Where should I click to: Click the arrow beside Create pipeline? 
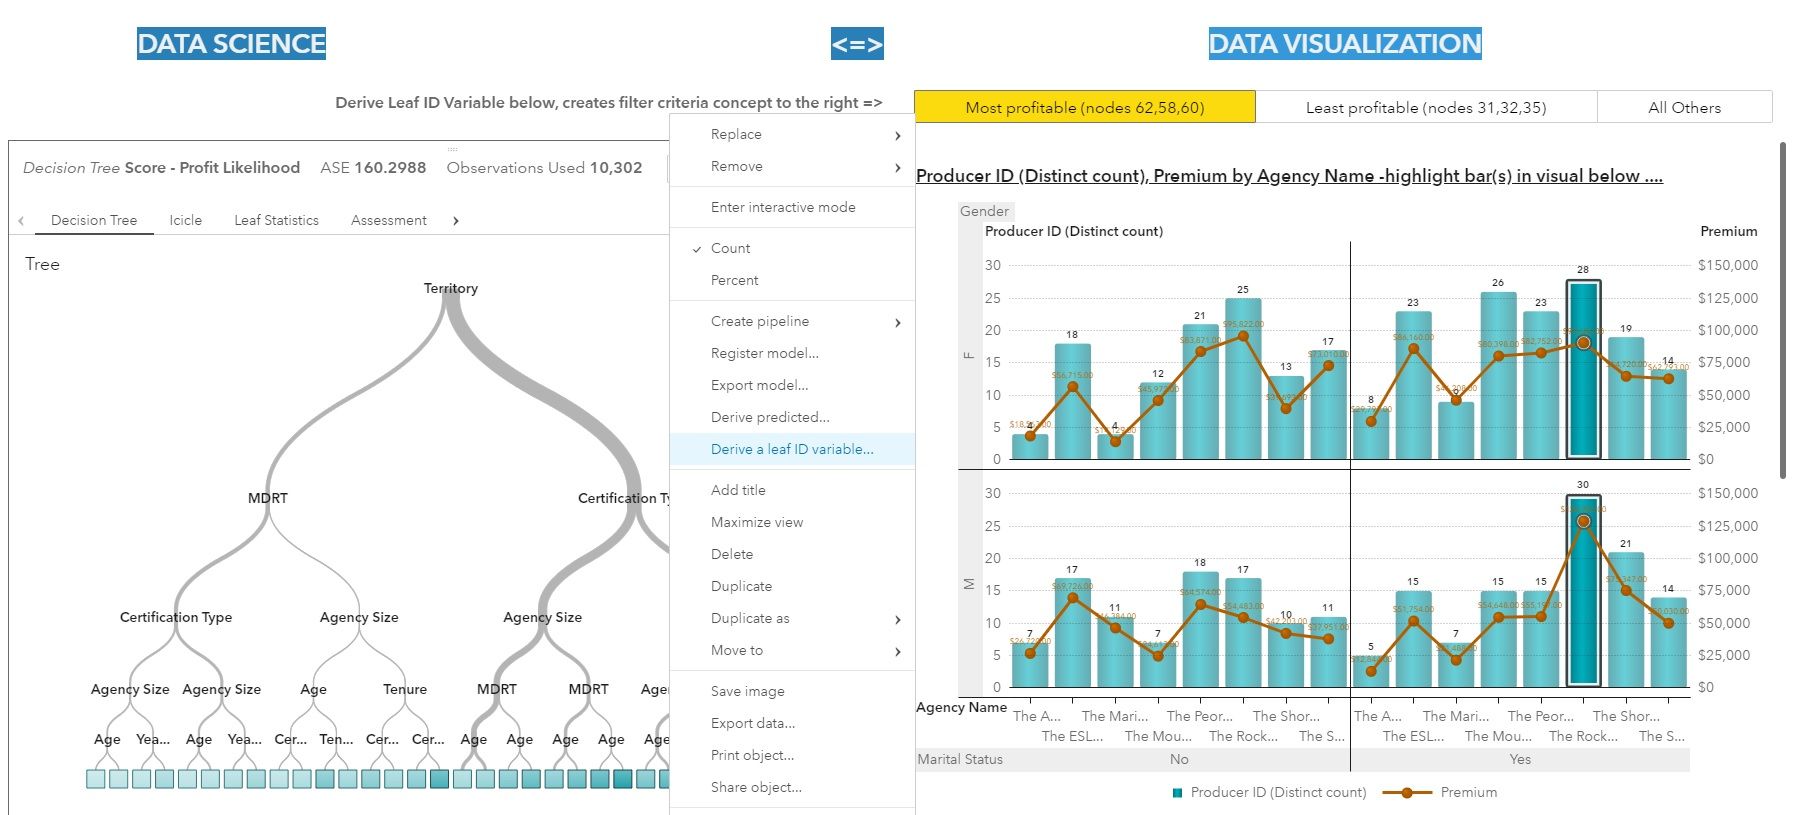pyautogui.click(x=897, y=322)
